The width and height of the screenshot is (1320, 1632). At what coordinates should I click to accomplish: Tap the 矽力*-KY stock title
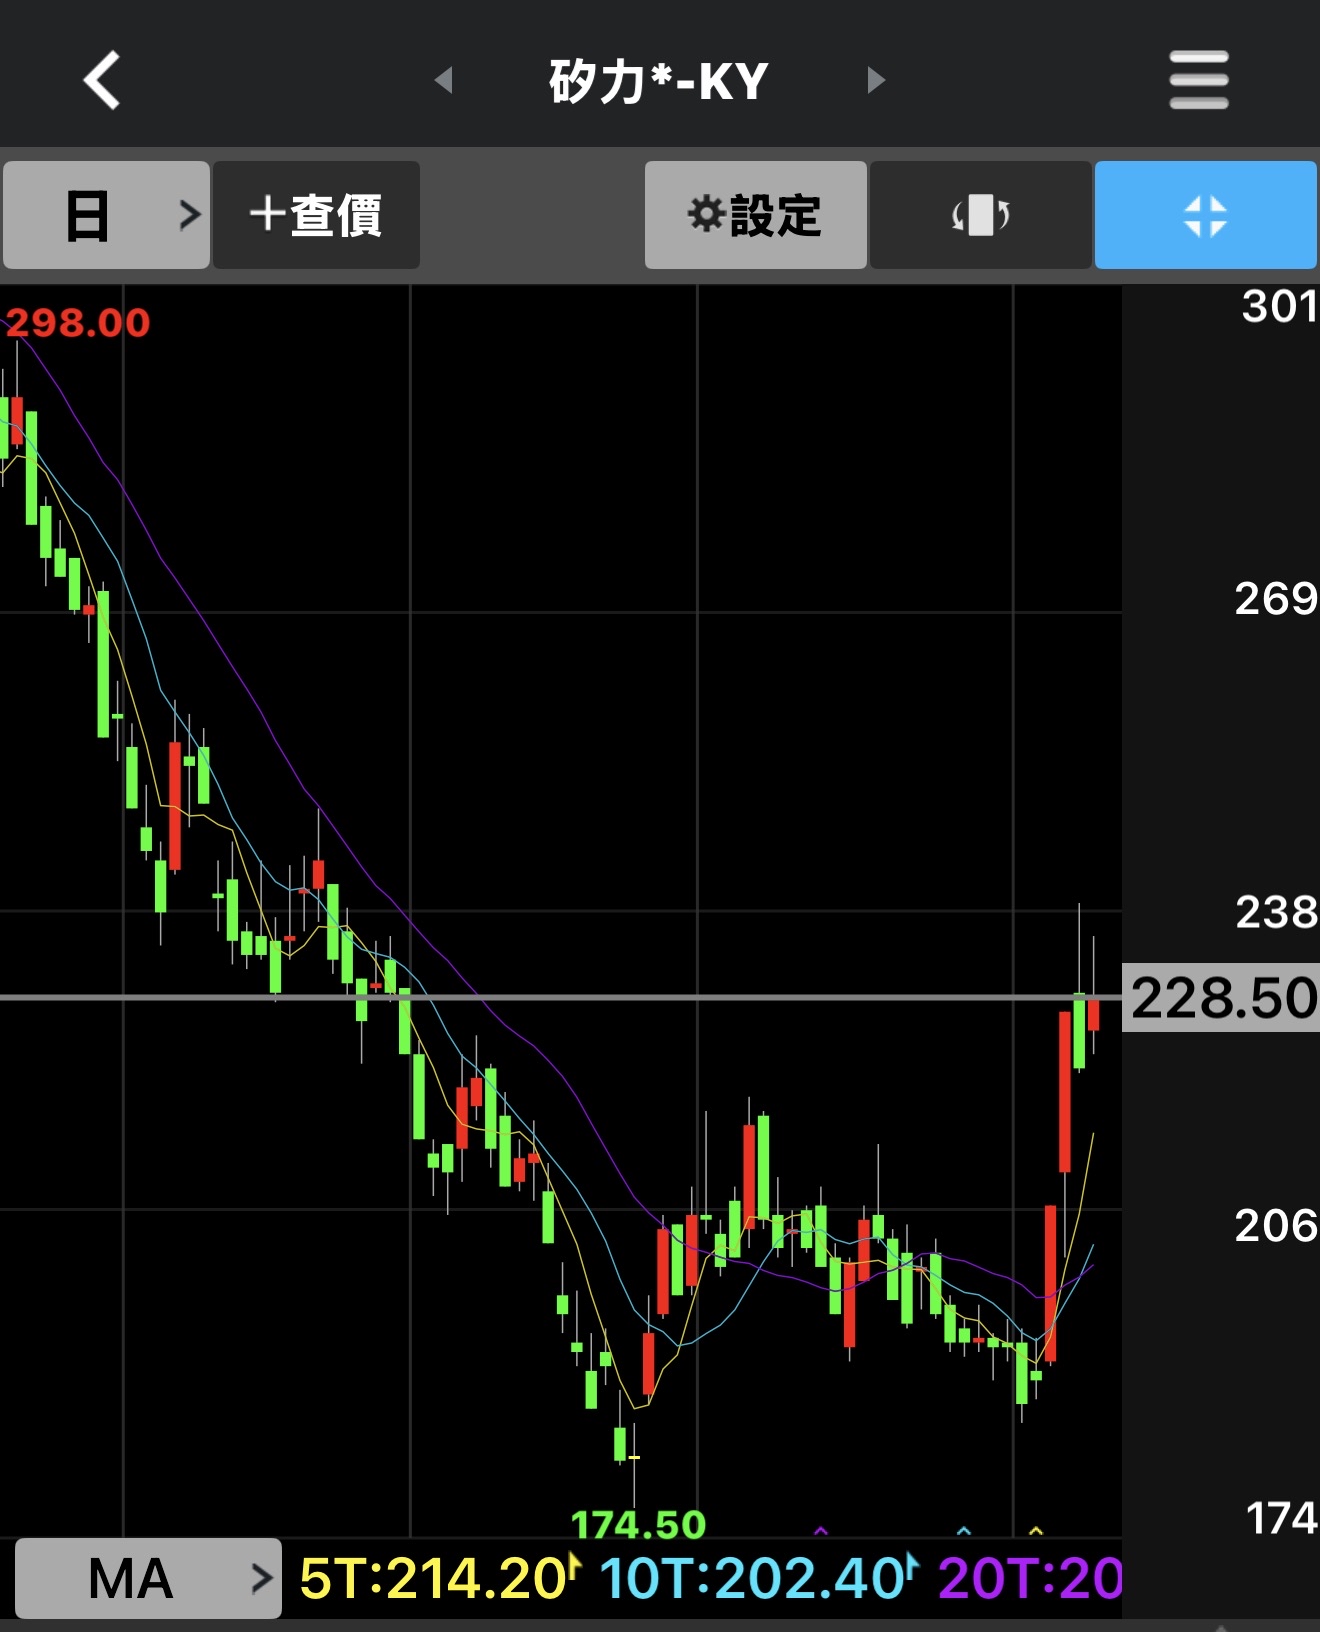(659, 80)
